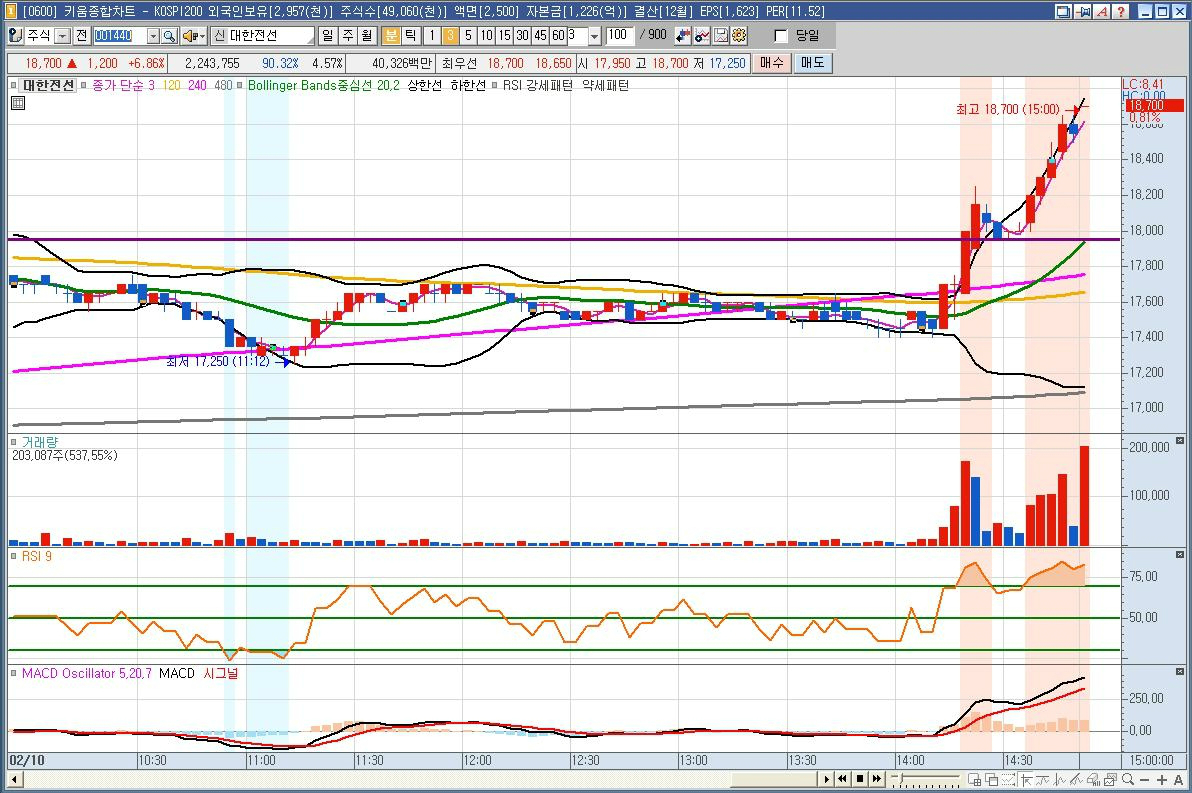Click the grid table icon under 대한전선 label
This screenshot has width=1192, height=793.
(x=18, y=103)
